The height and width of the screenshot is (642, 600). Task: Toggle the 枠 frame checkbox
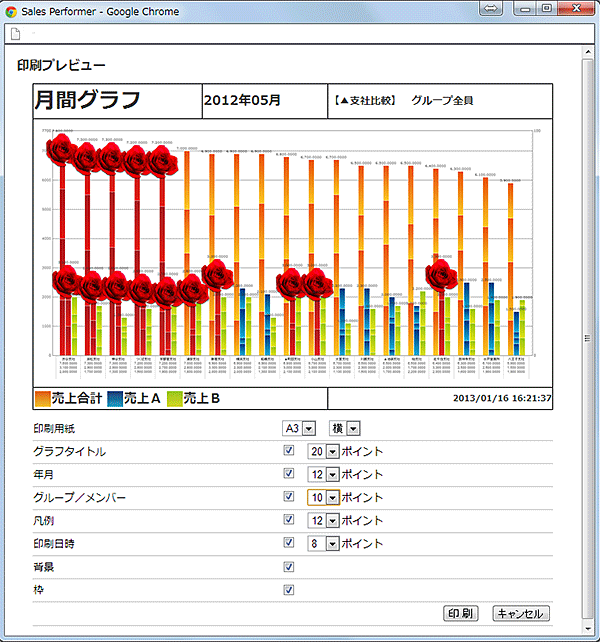[289, 589]
